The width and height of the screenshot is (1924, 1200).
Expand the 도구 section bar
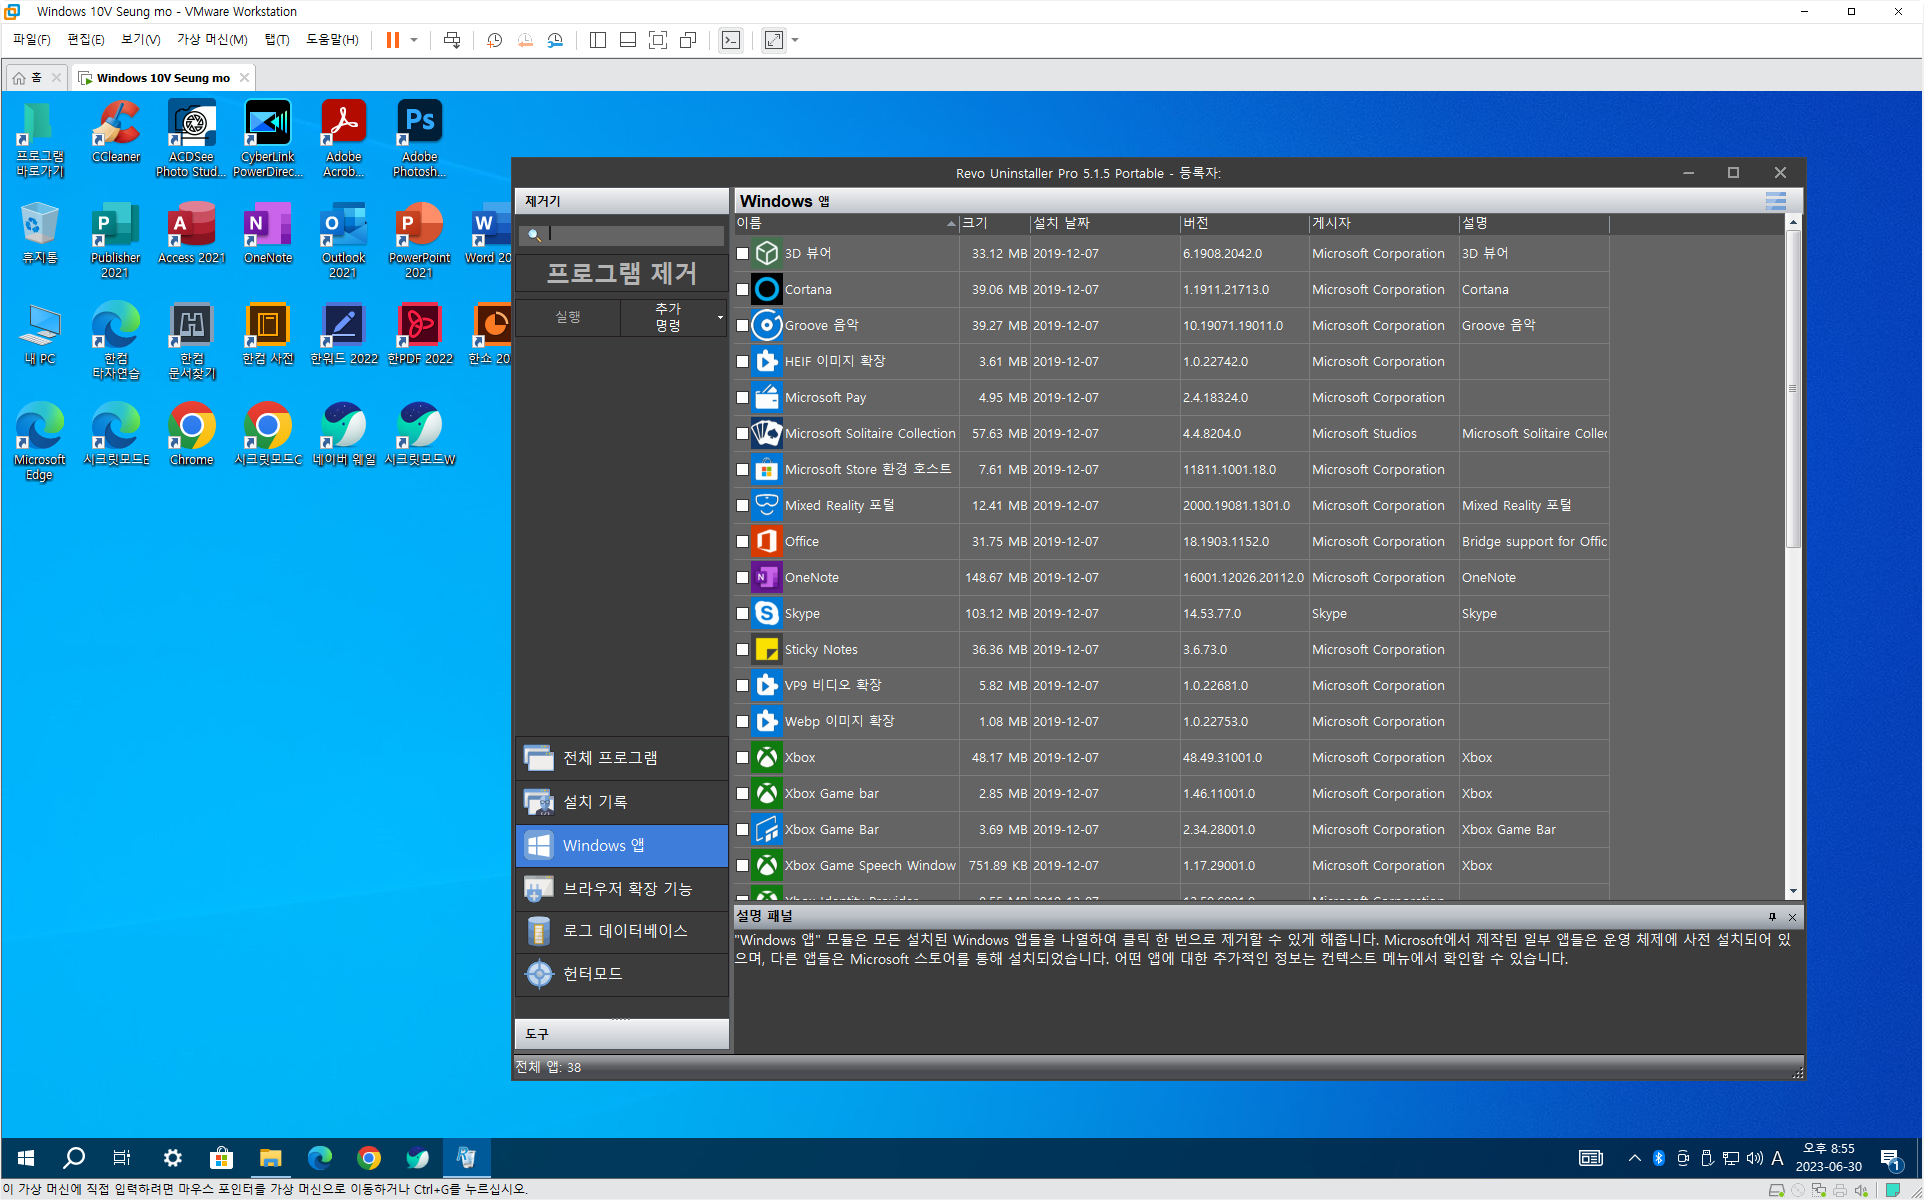[621, 1033]
